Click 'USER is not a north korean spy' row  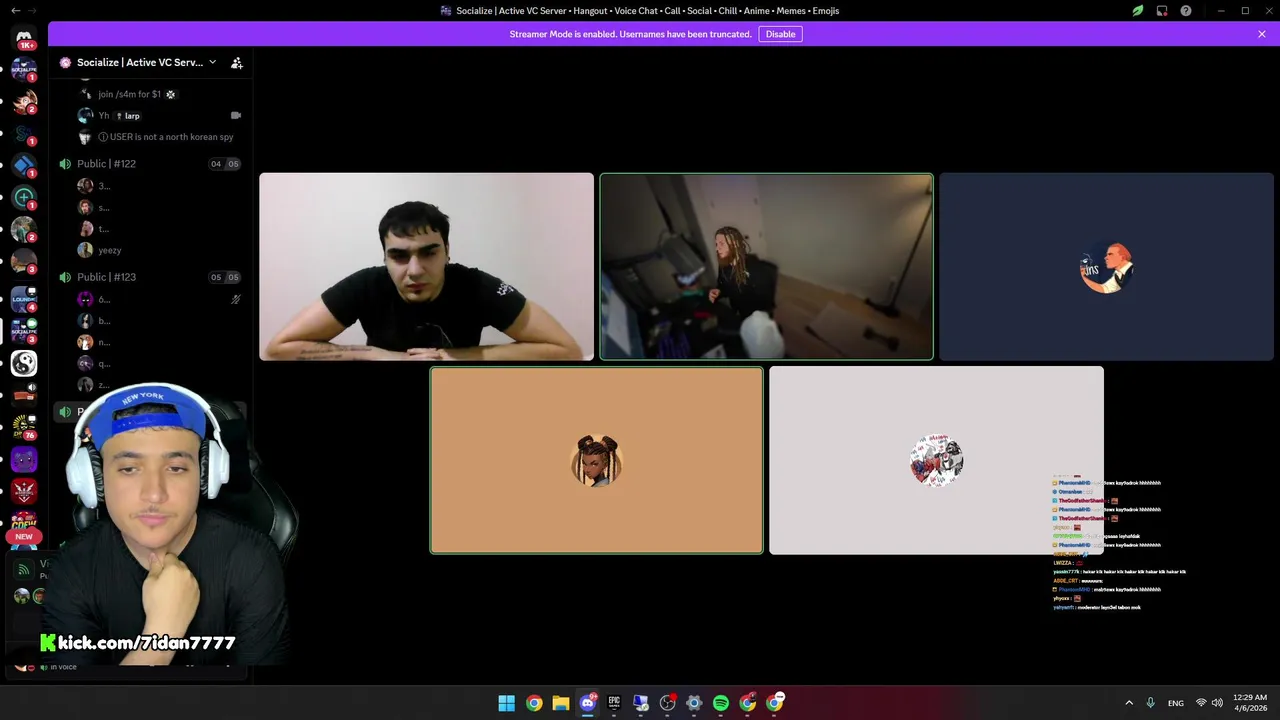coord(160,137)
